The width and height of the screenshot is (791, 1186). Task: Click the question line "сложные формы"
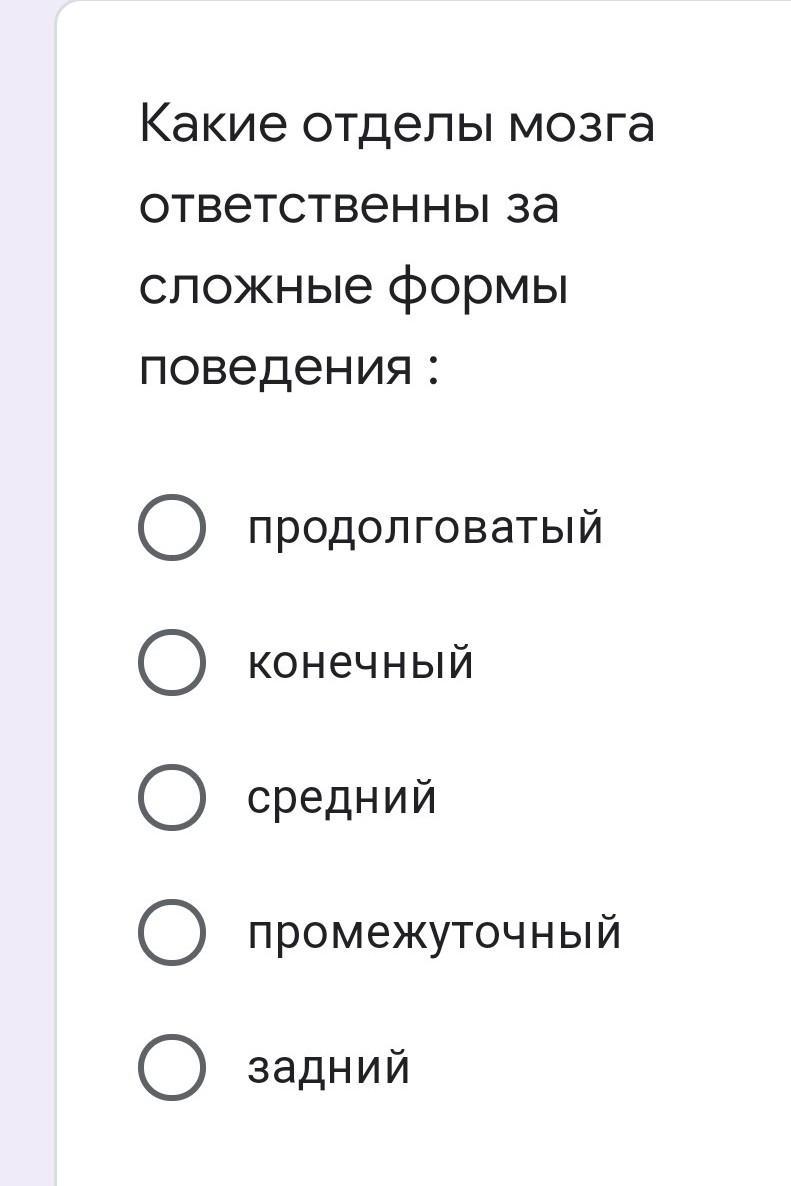[353, 289]
